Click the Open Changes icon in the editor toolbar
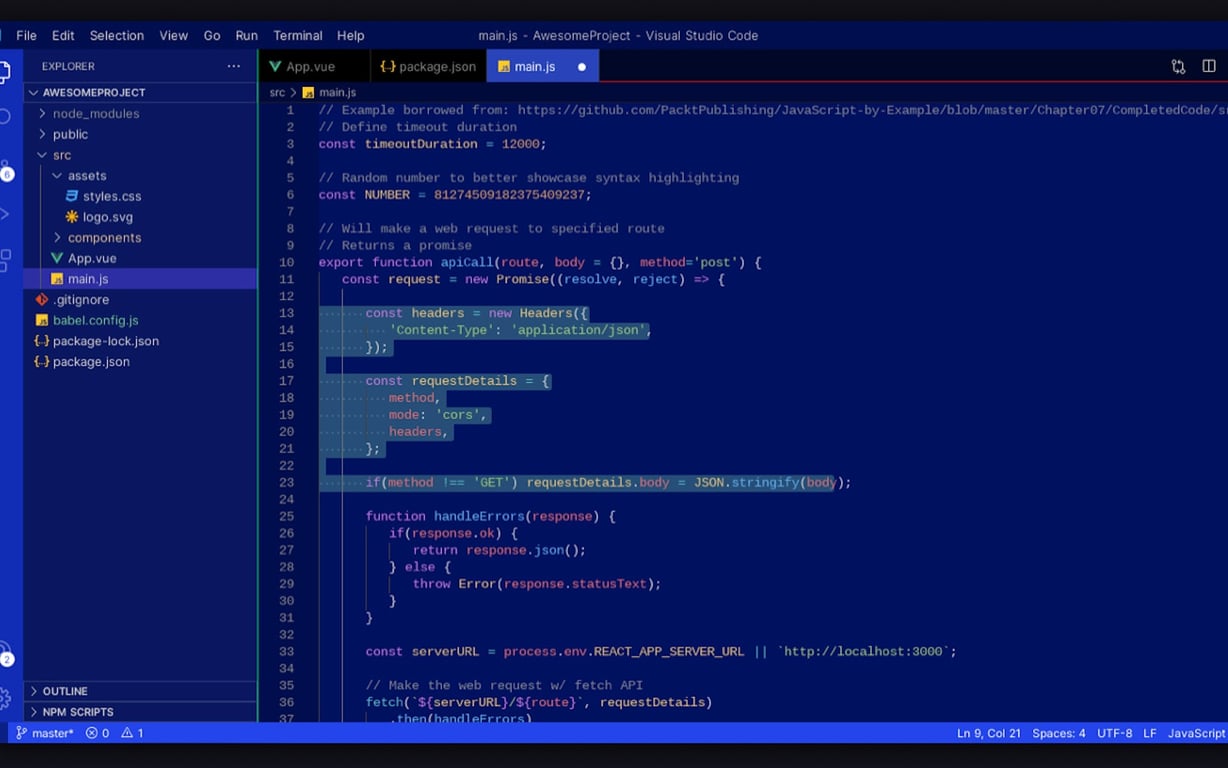The width and height of the screenshot is (1228, 768). 1178,64
